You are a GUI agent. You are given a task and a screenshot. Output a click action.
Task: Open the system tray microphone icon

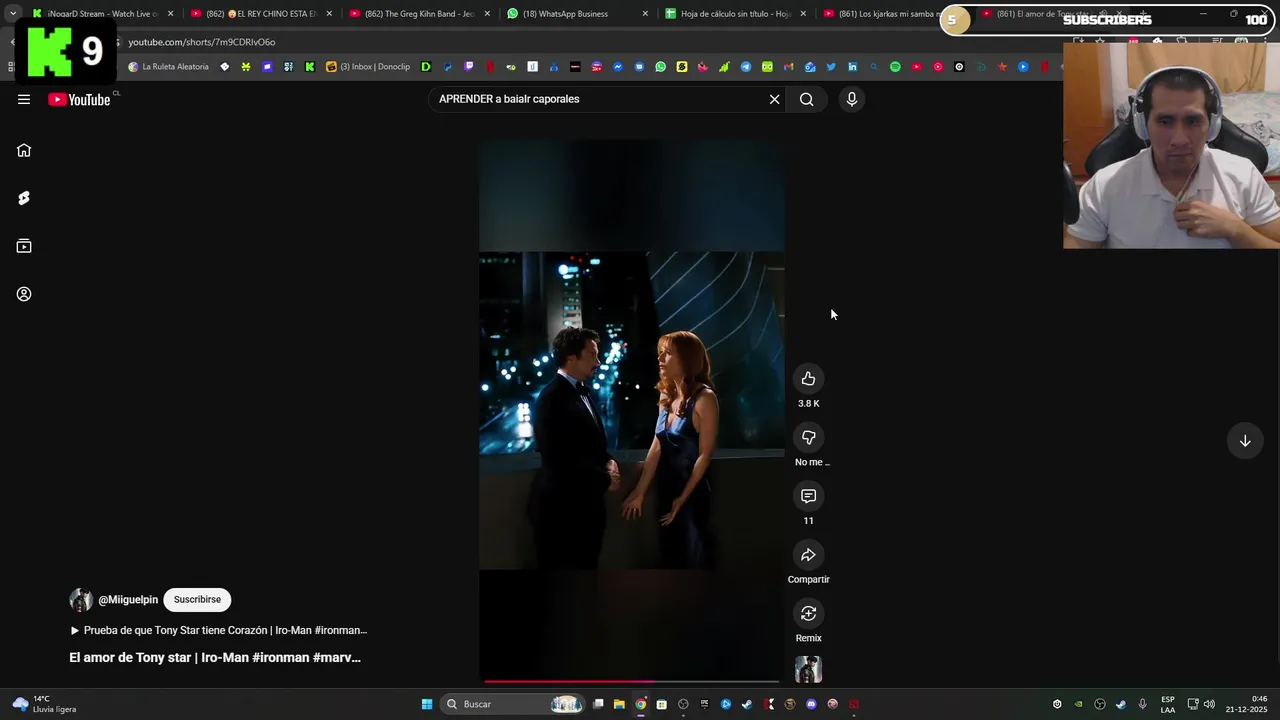pyautogui.click(x=1142, y=704)
